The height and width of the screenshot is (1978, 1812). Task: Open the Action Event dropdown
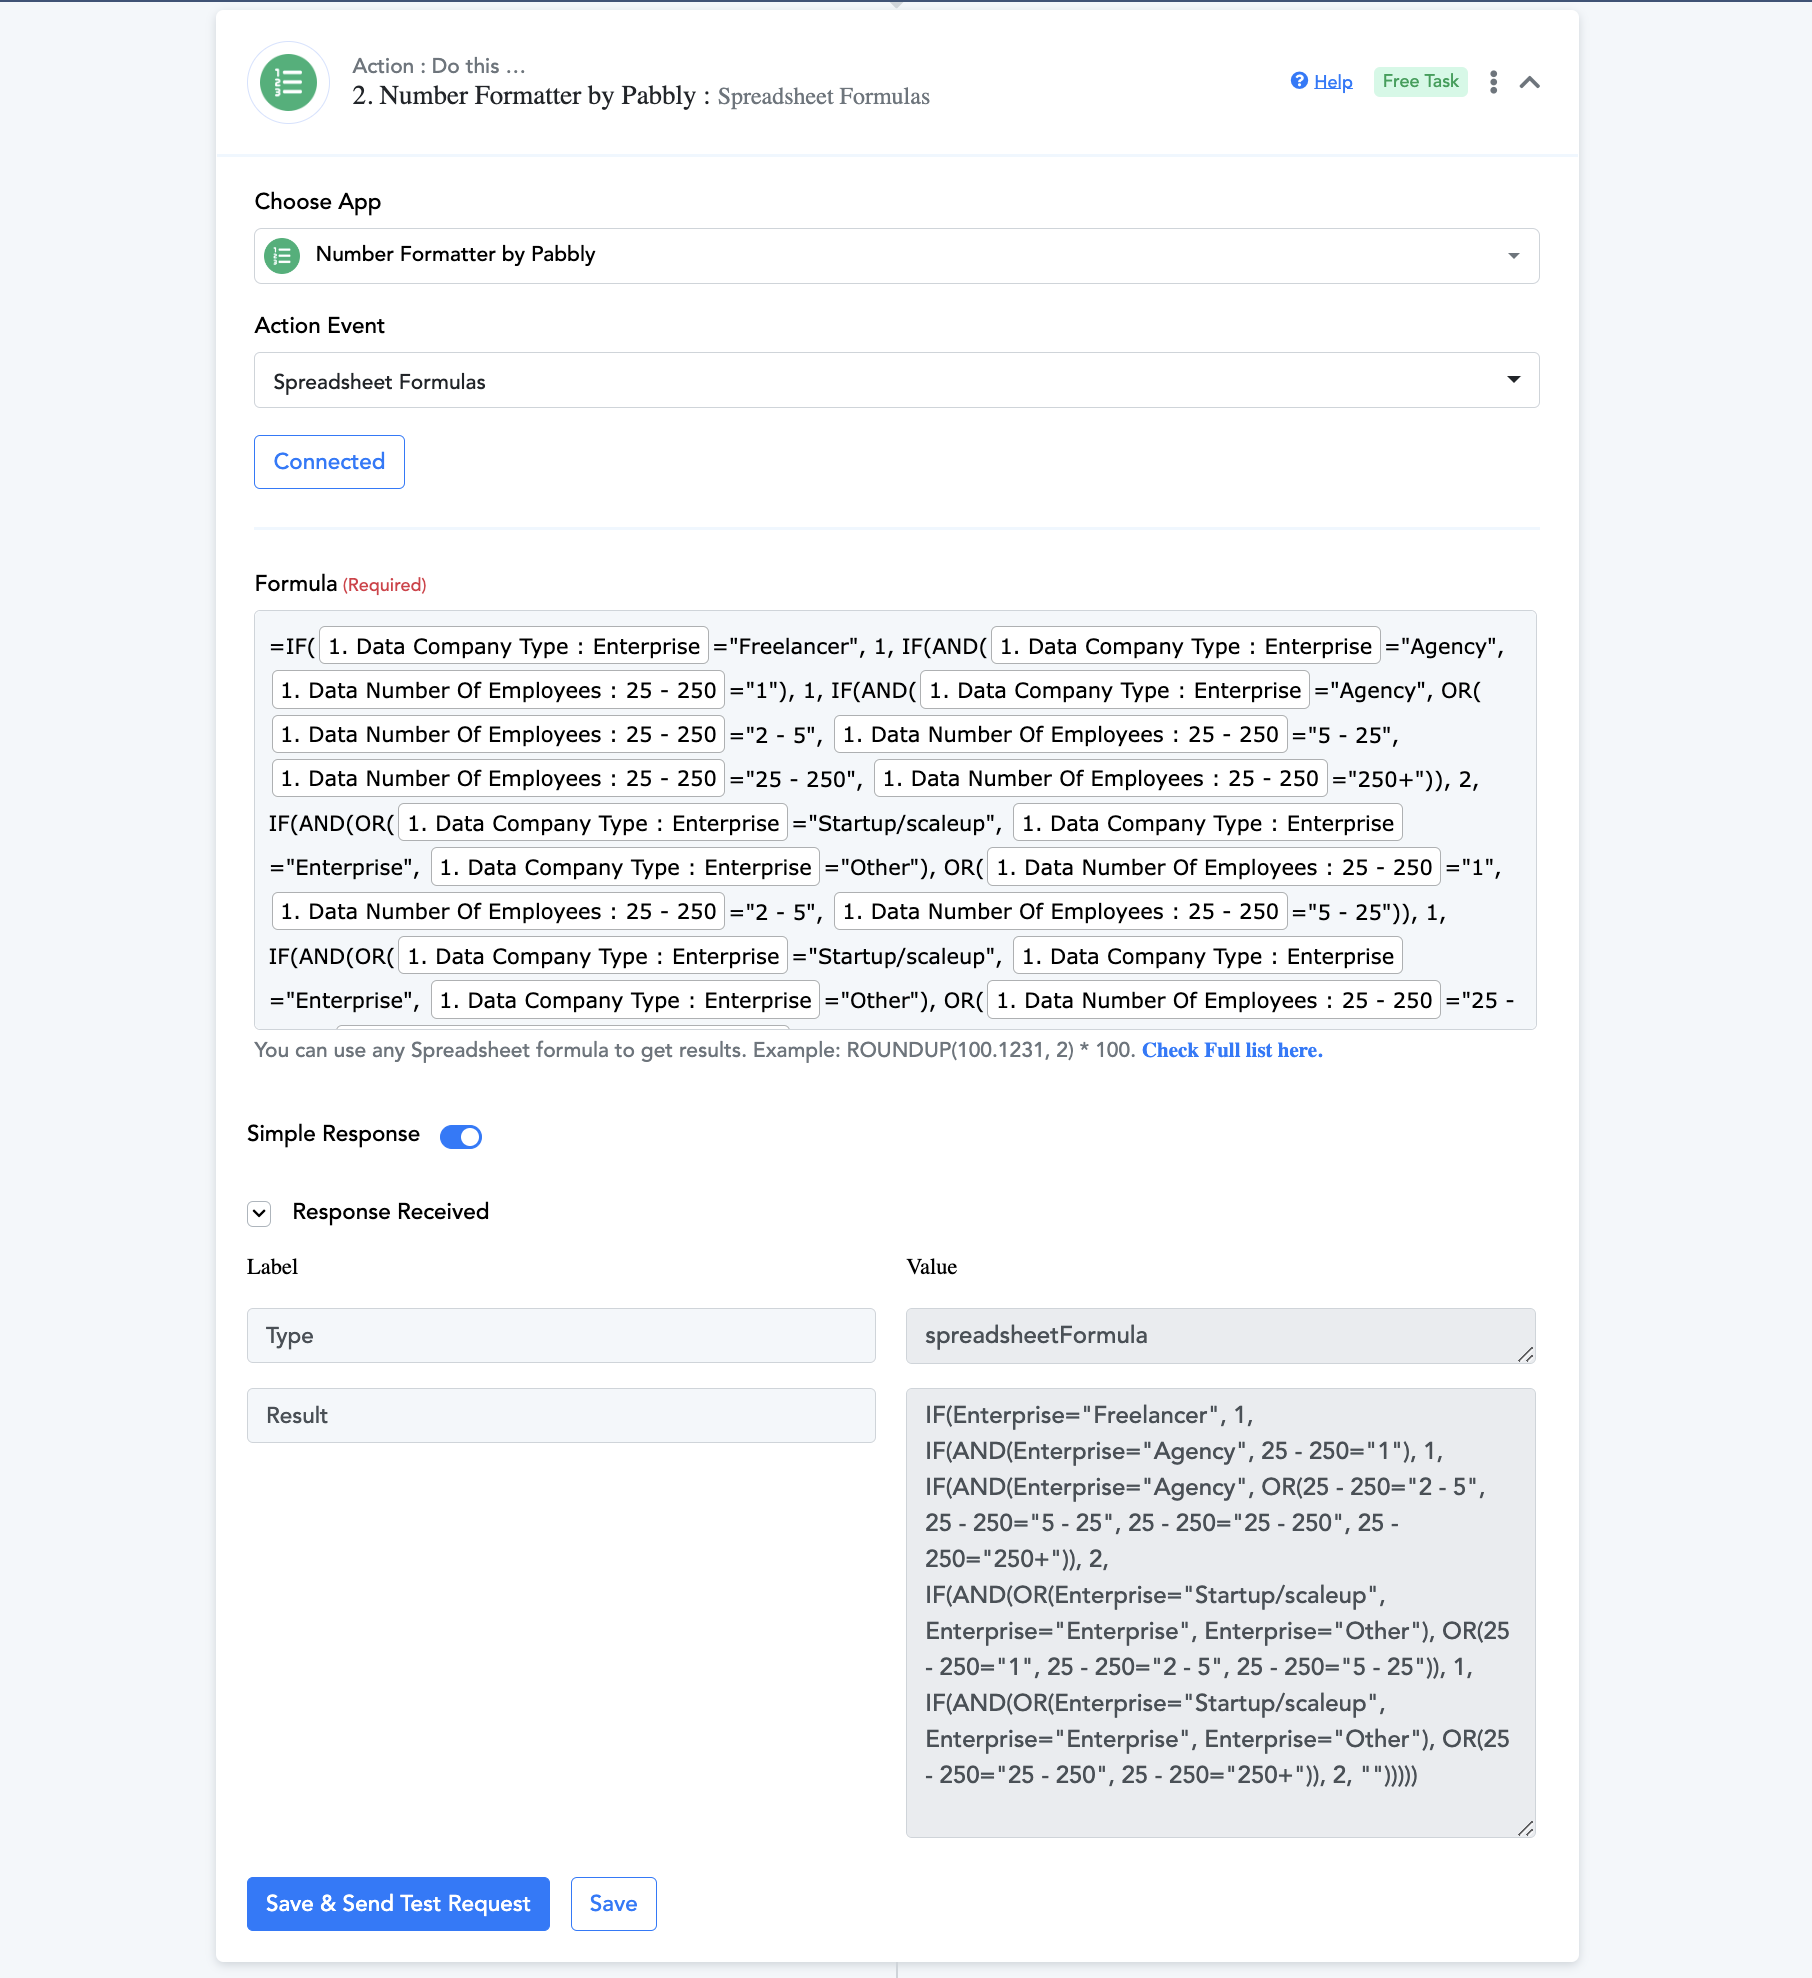coord(896,380)
